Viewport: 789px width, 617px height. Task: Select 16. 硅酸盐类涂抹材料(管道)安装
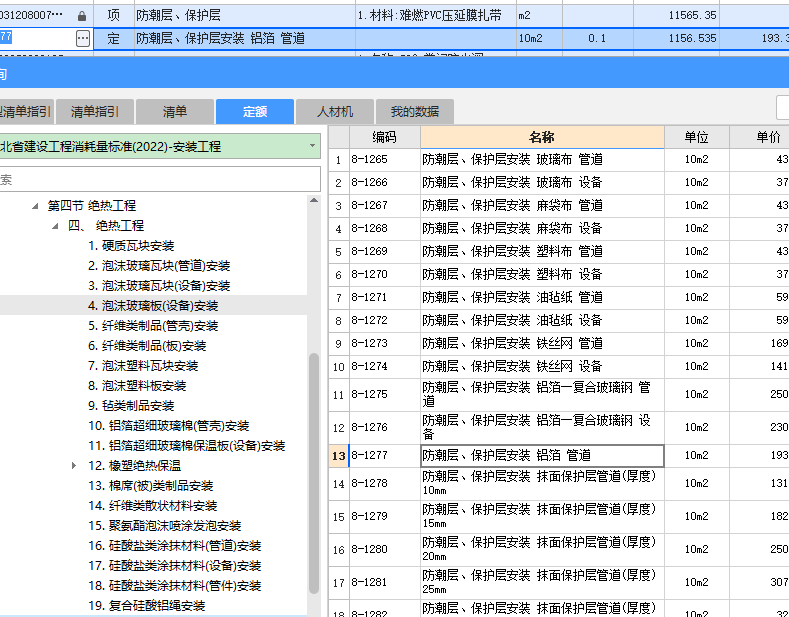pos(175,546)
